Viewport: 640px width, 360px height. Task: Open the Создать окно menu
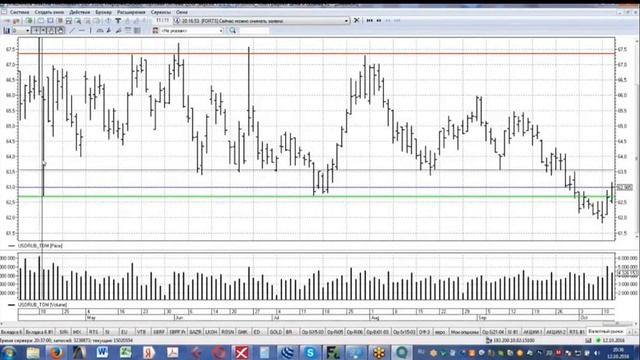49,12
